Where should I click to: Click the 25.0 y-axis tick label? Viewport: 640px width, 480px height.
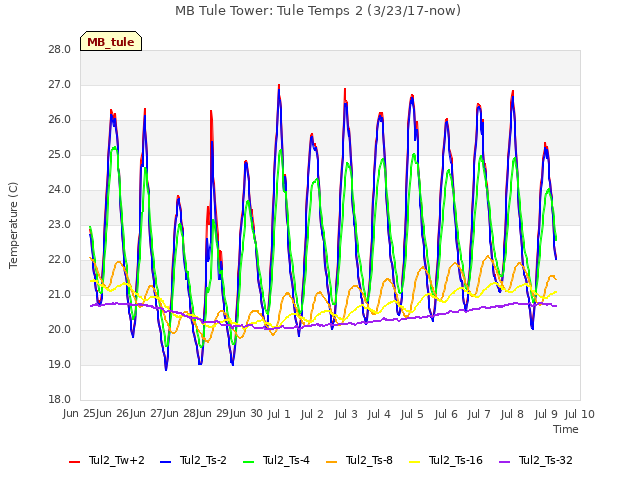coord(60,155)
